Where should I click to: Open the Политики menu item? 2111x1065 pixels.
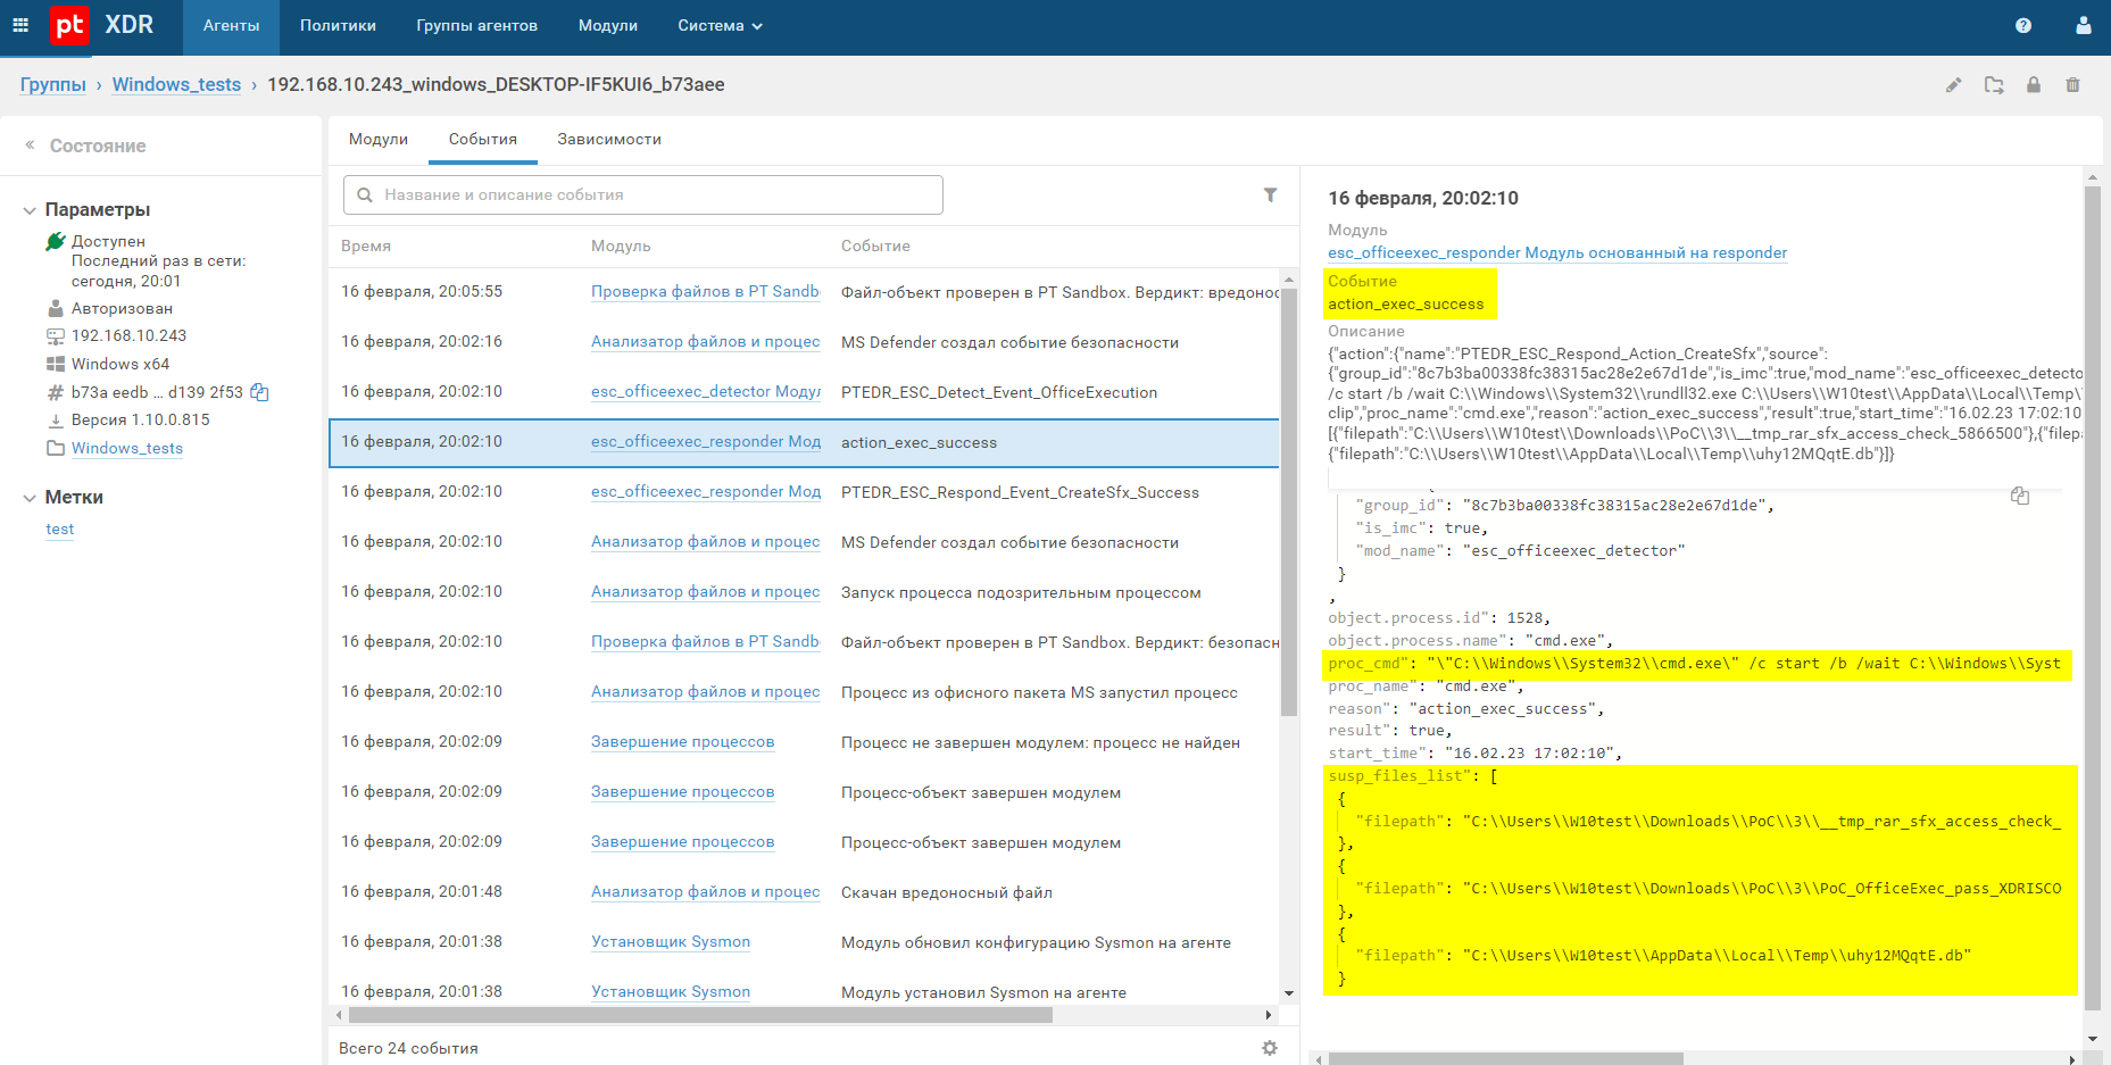tap(338, 26)
